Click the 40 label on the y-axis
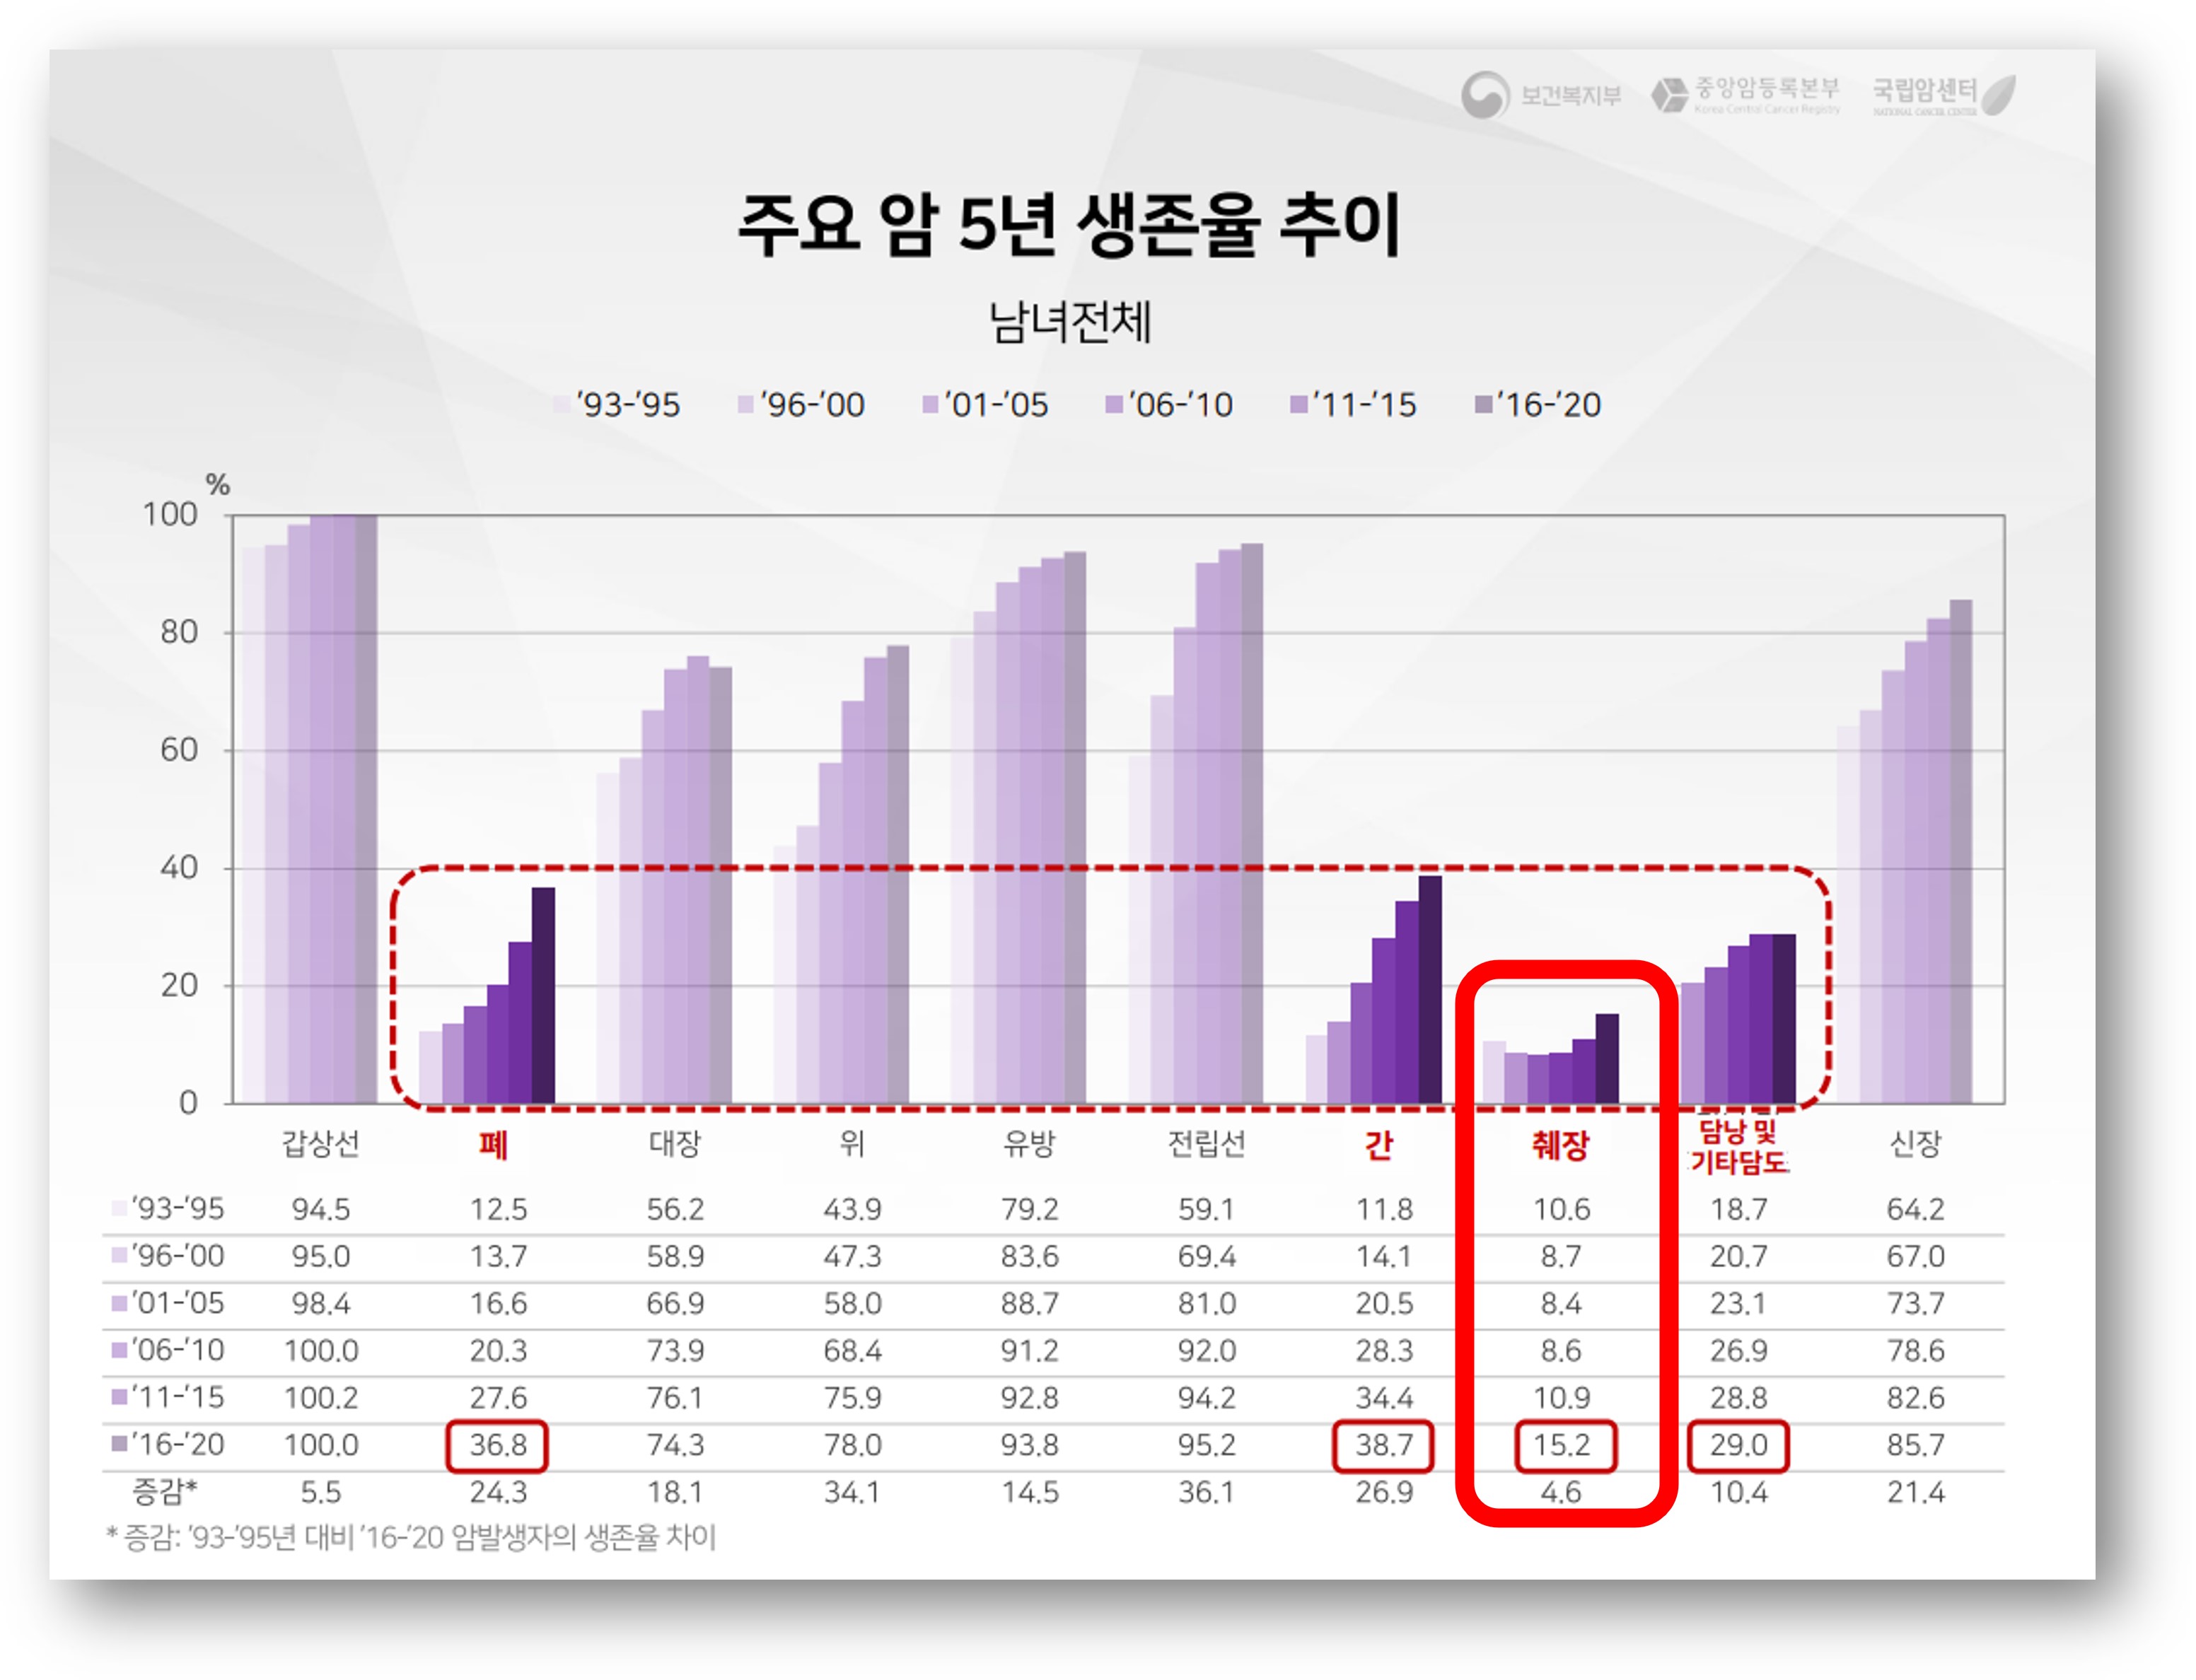 pos(179,868)
